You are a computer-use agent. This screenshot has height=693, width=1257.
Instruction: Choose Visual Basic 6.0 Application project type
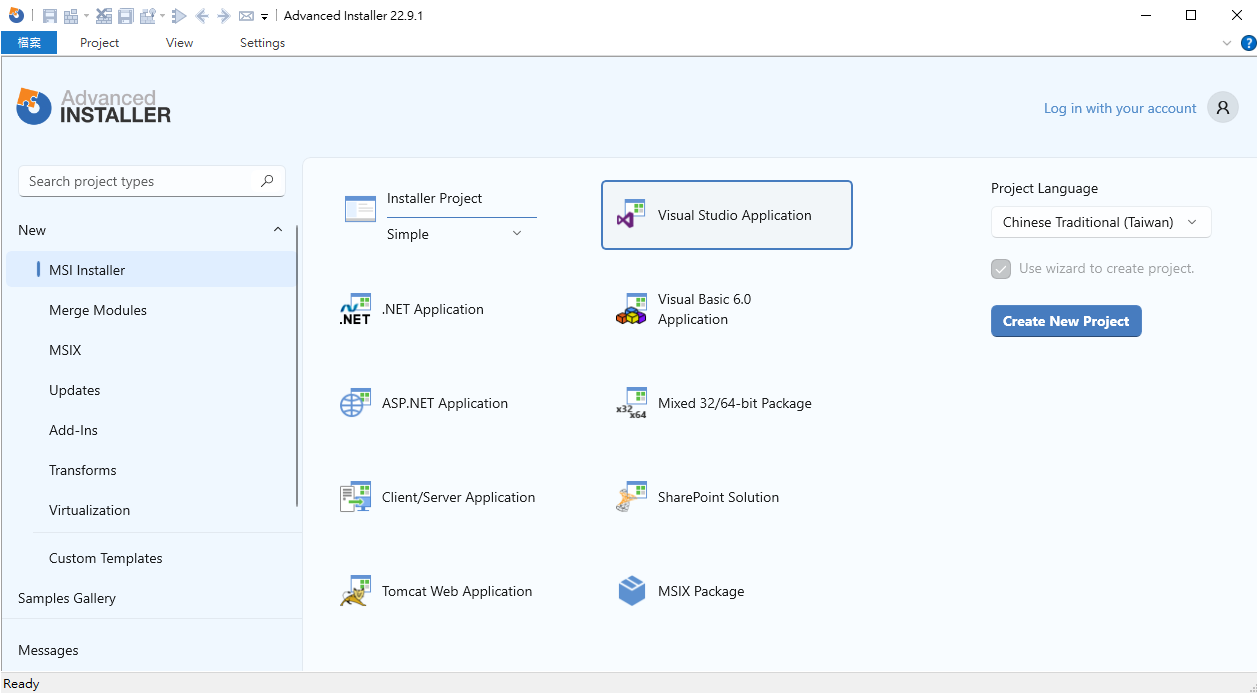pyautogui.click(x=684, y=309)
